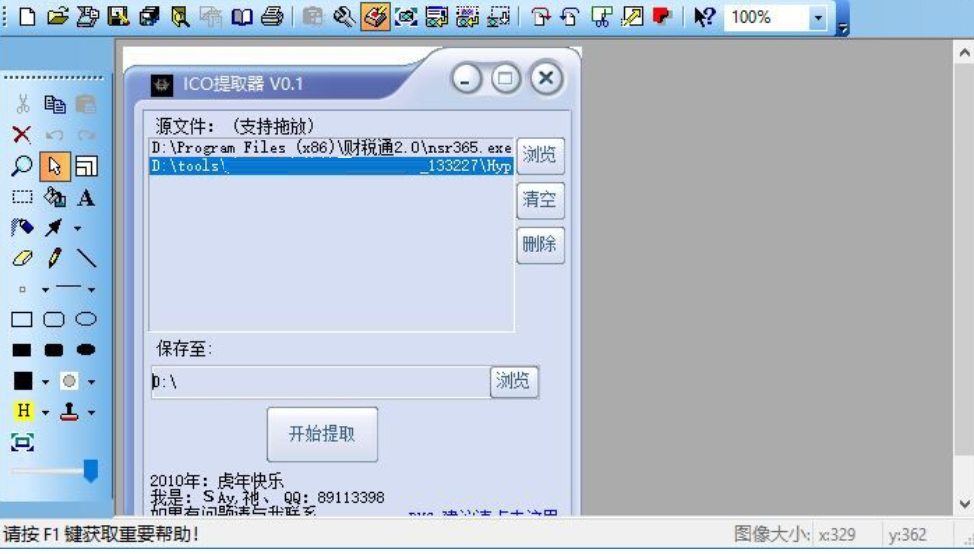Click the save-all stacked disks icon
Image resolution: width=974 pixels, height=554 pixels.
click(x=149, y=17)
